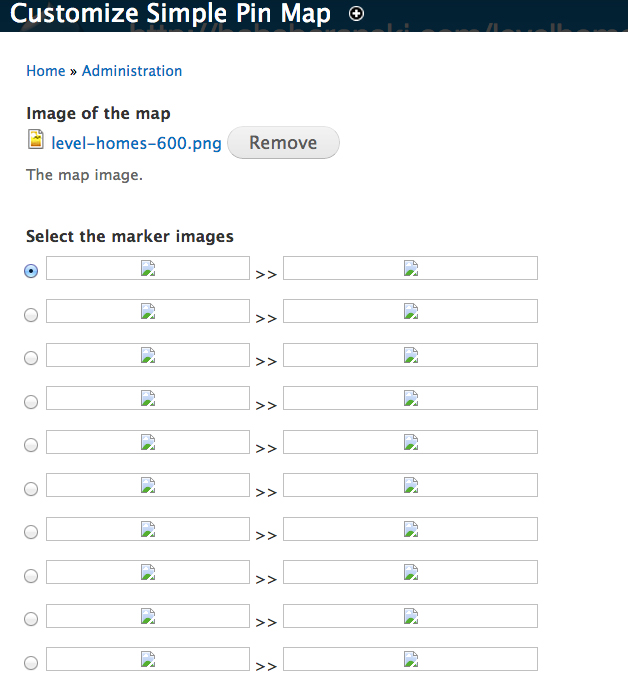Image resolution: width=628 pixels, height=680 pixels.
Task: Select the eighth marker images radio button
Action: (x=31, y=576)
